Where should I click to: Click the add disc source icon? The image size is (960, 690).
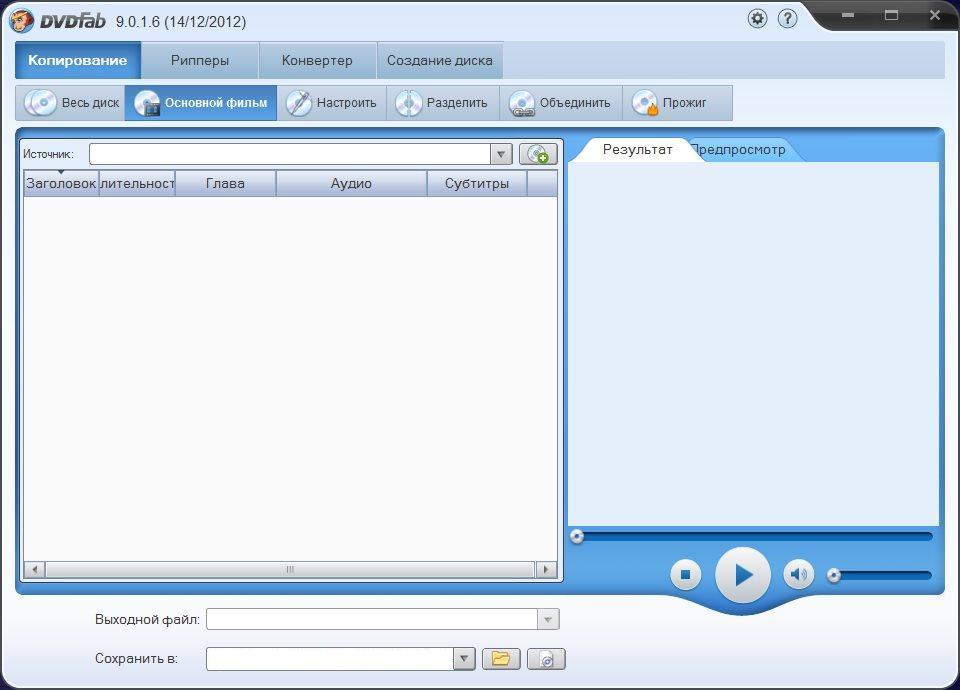(538, 154)
